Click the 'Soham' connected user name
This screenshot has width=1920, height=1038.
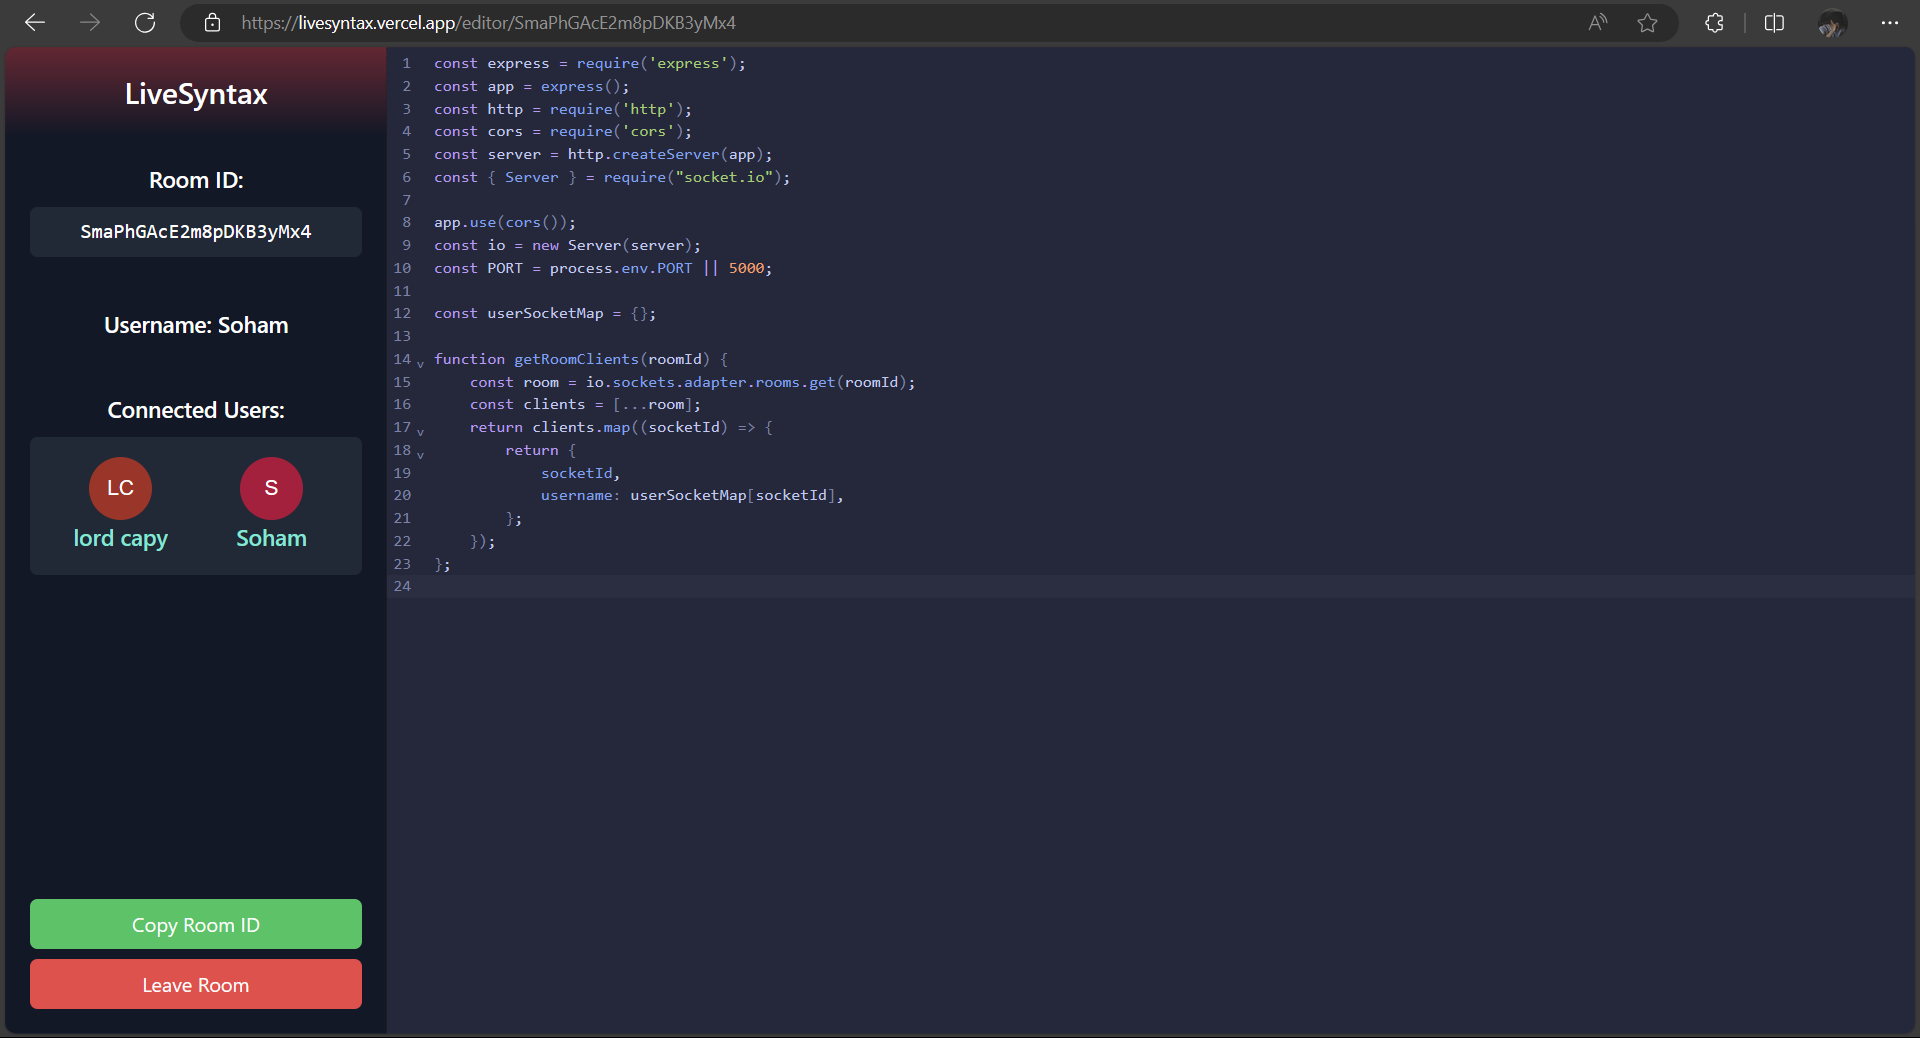pos(271,538)
